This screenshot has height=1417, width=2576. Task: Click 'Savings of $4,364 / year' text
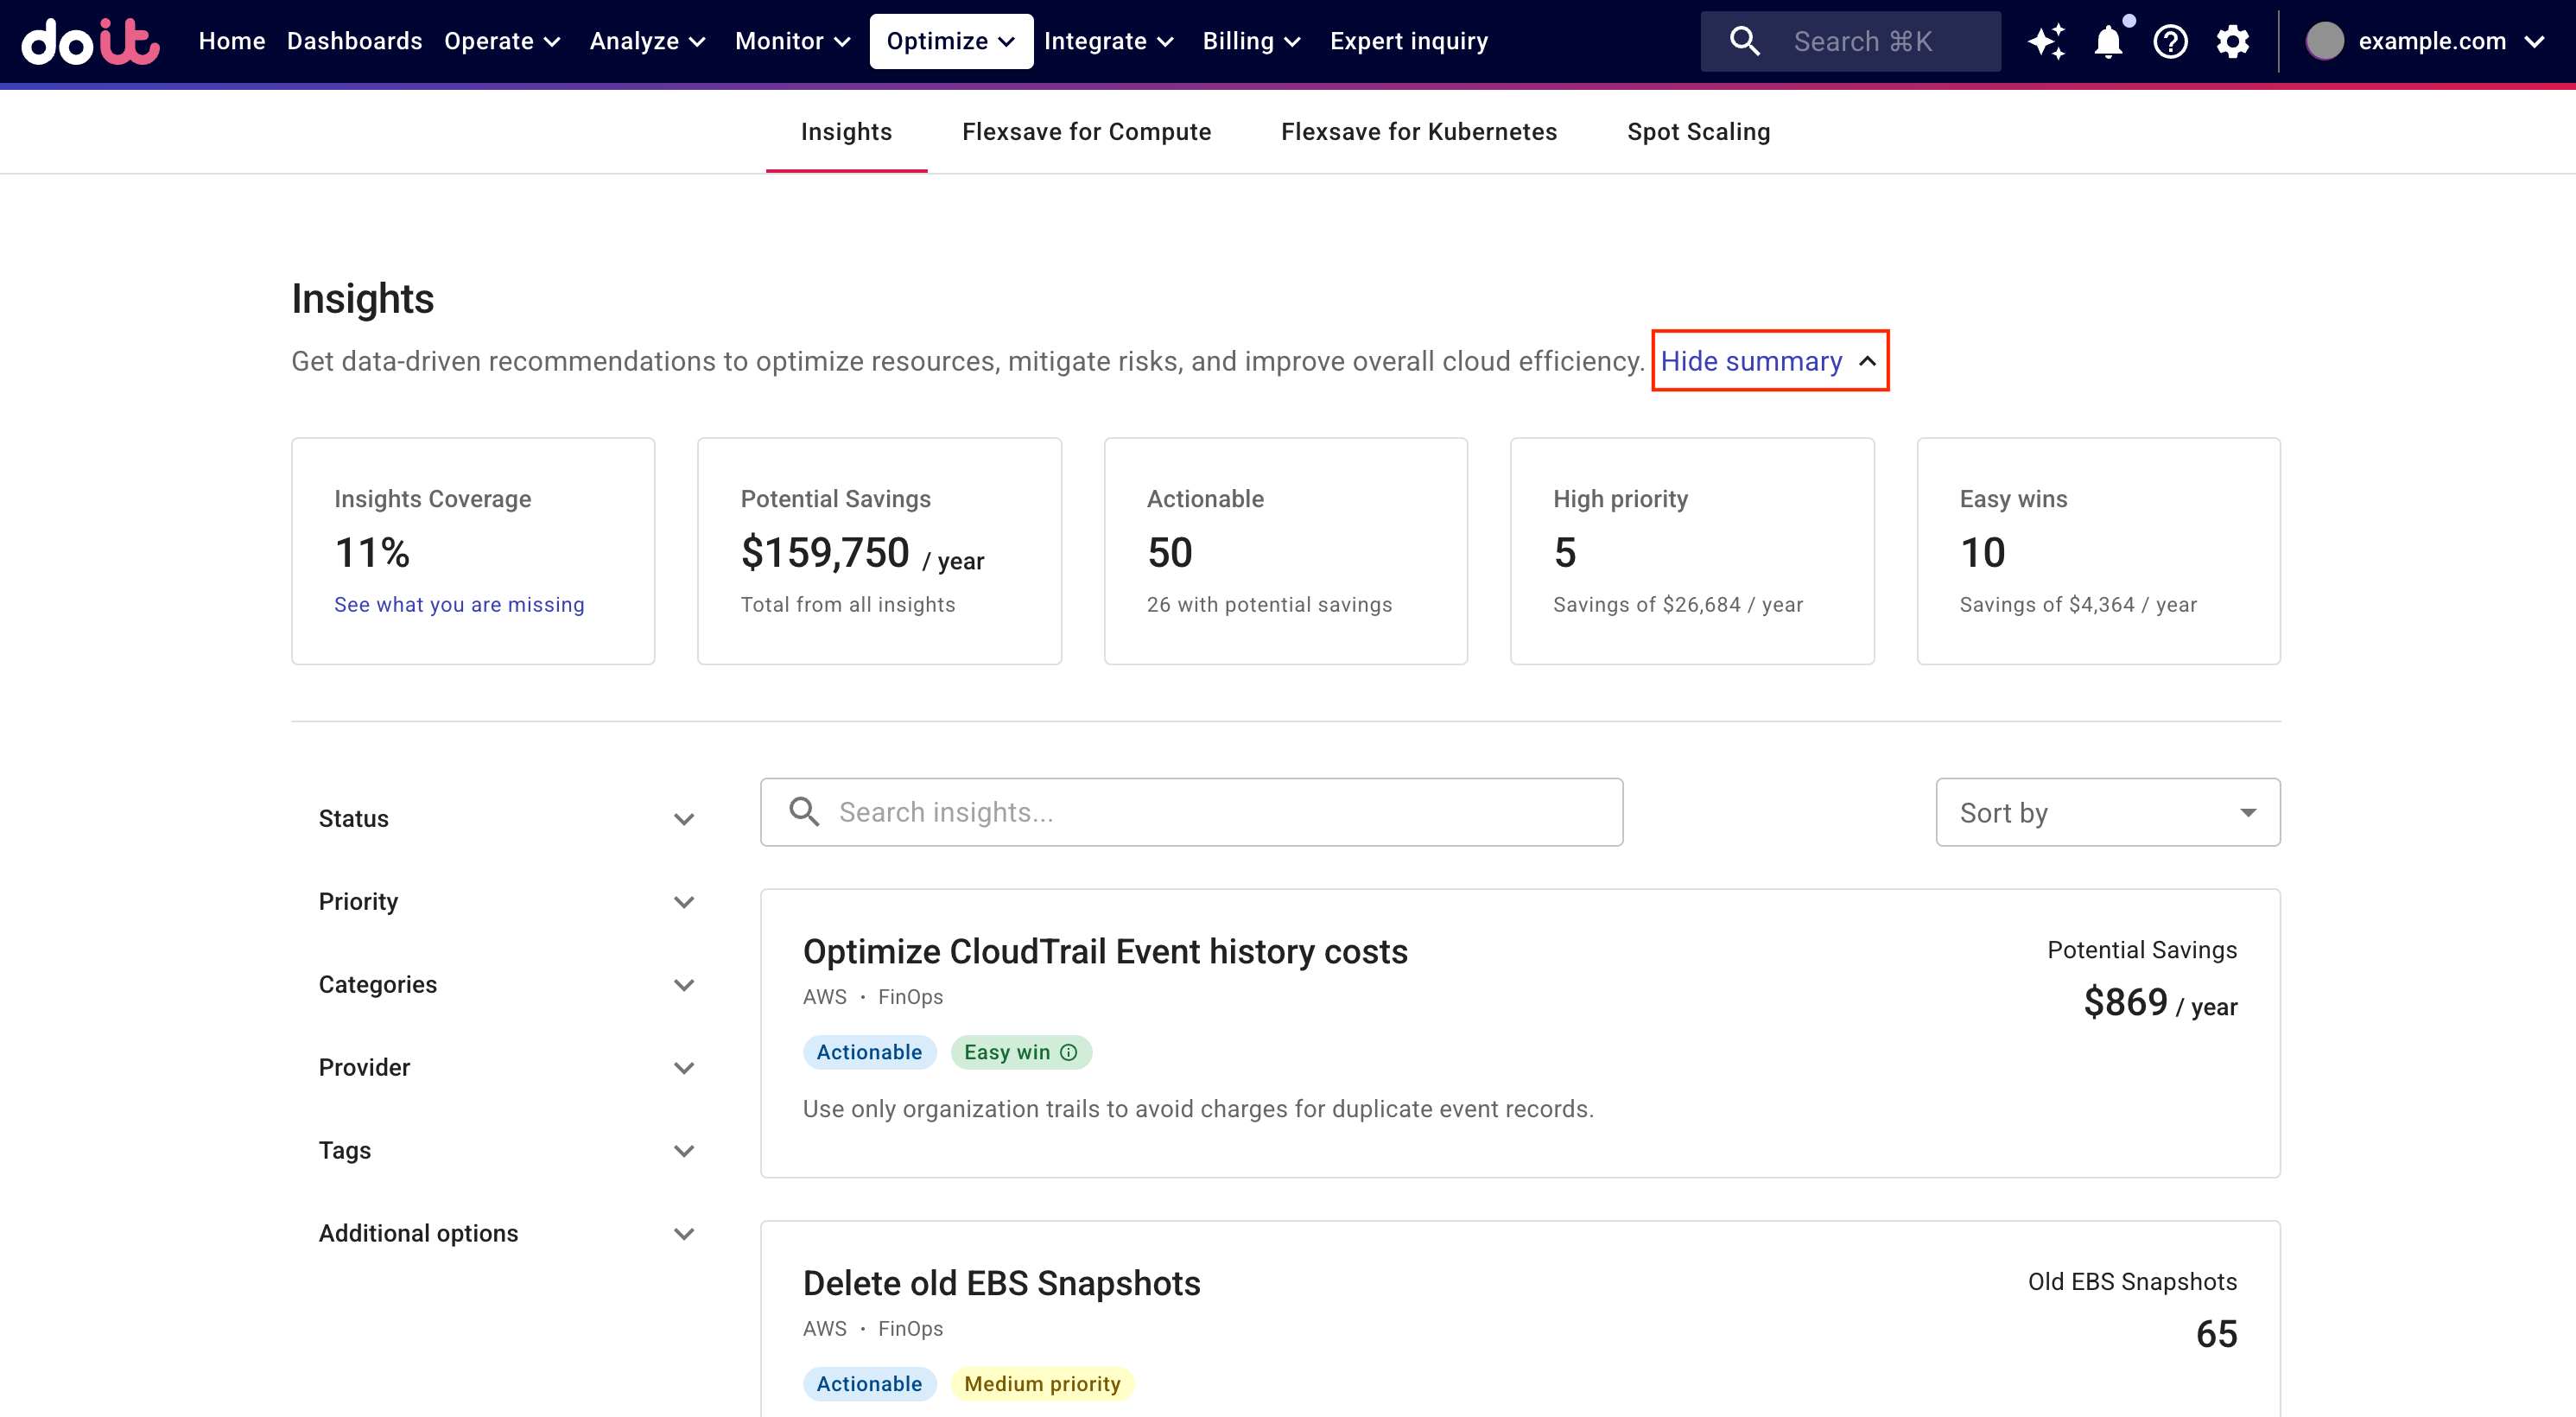click(2078, 604)
